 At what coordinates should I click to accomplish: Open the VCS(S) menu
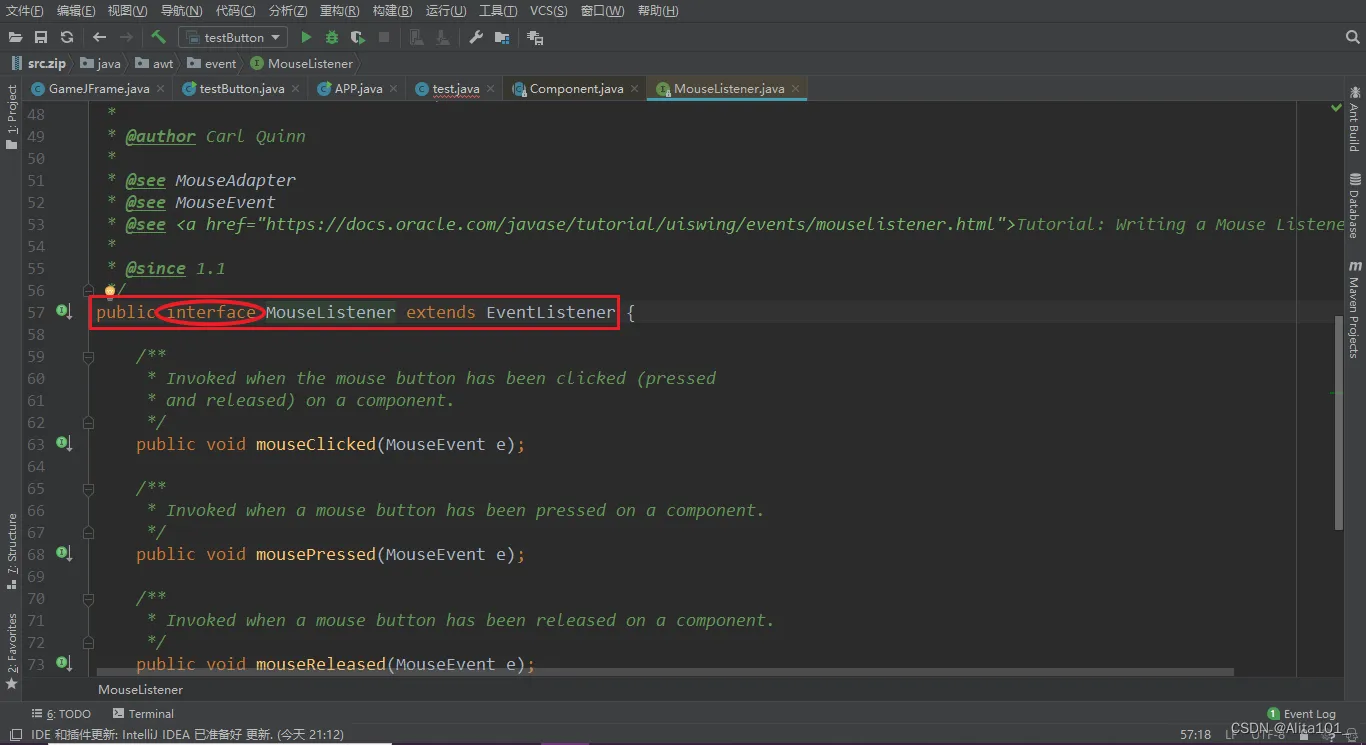tap(548, 11)
